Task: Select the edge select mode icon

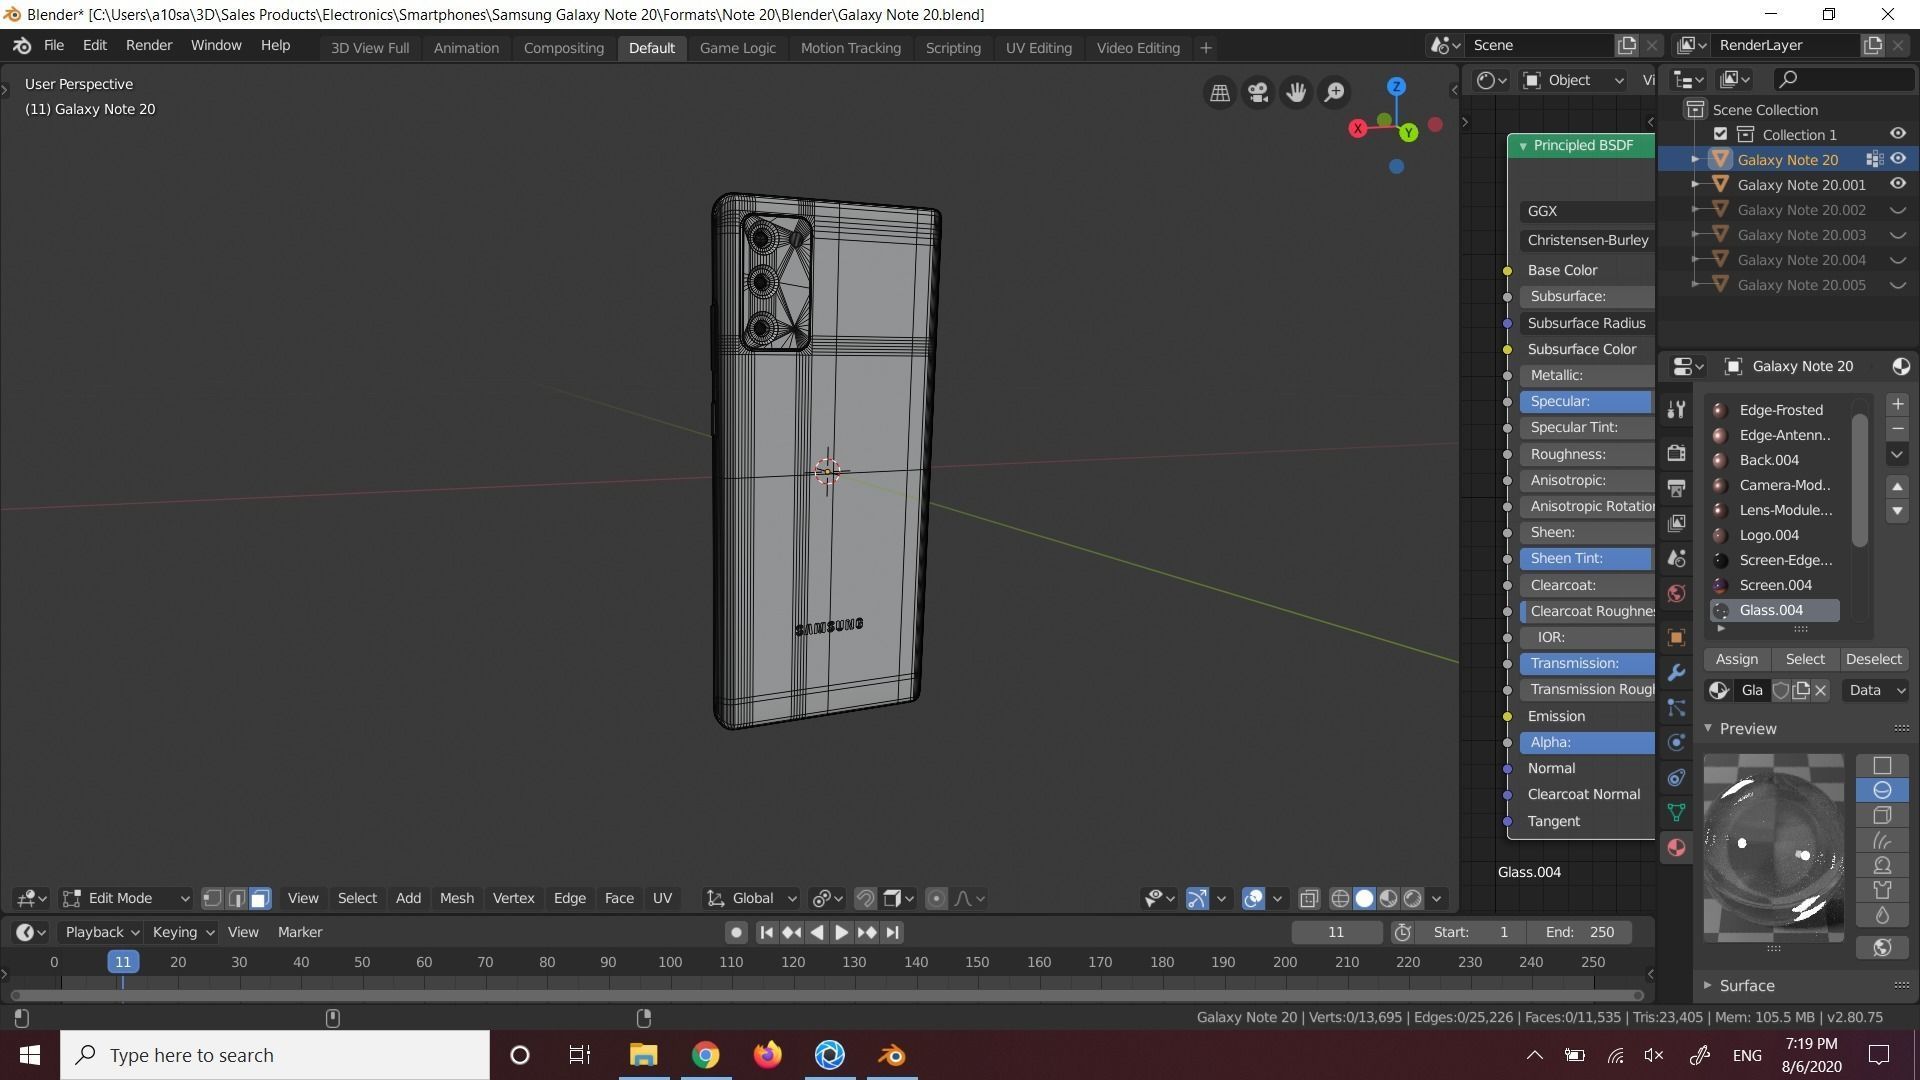Action: click(236, 898)
